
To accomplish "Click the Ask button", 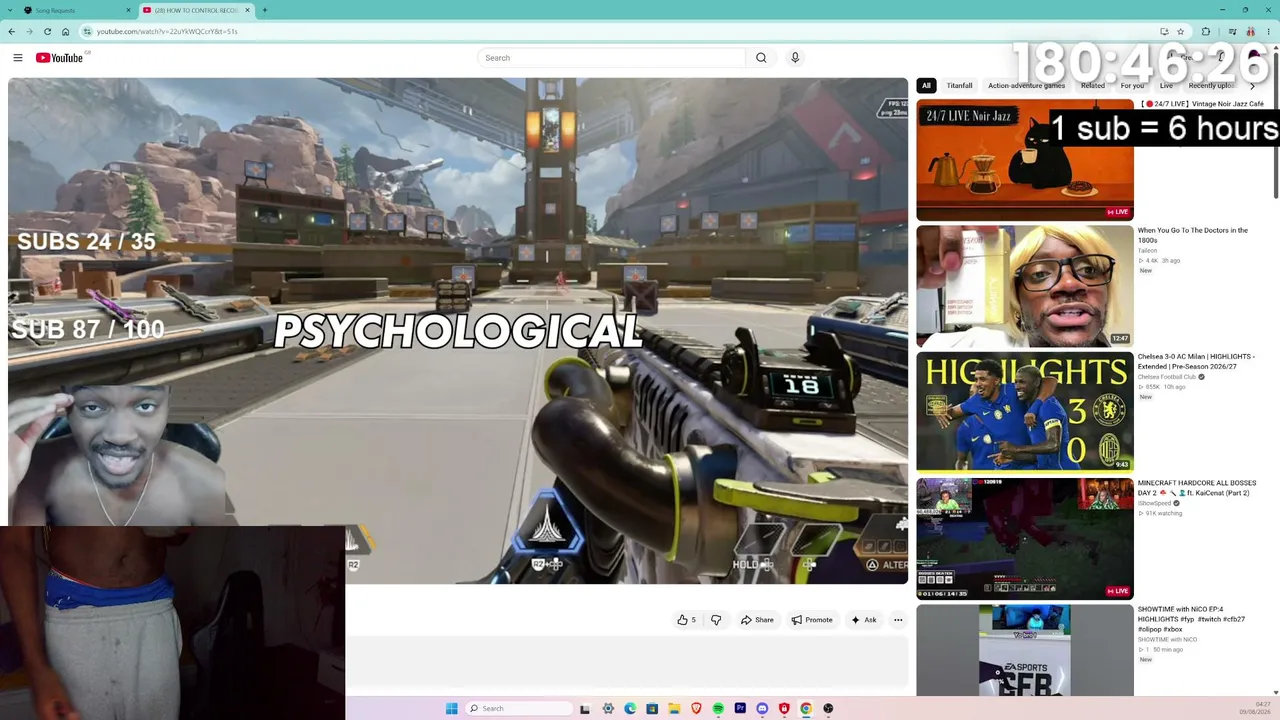I will [864, 620].
